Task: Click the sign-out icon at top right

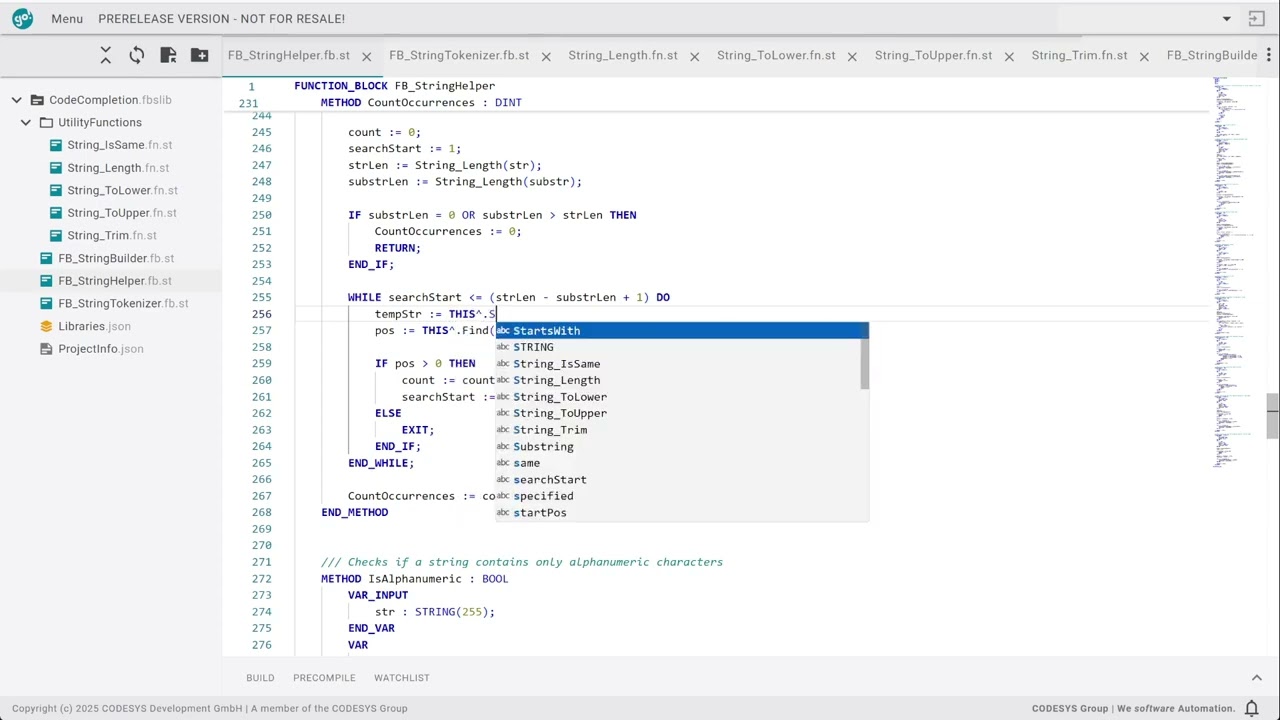Action: 1257,19
